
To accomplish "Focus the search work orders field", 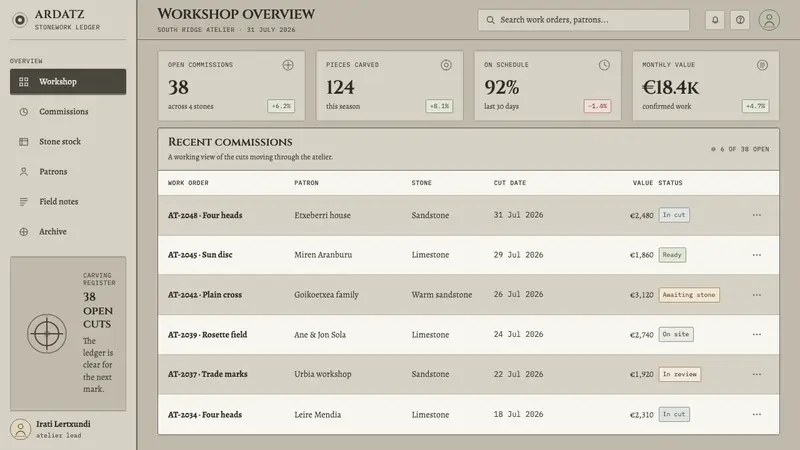I will click(583, 20).
